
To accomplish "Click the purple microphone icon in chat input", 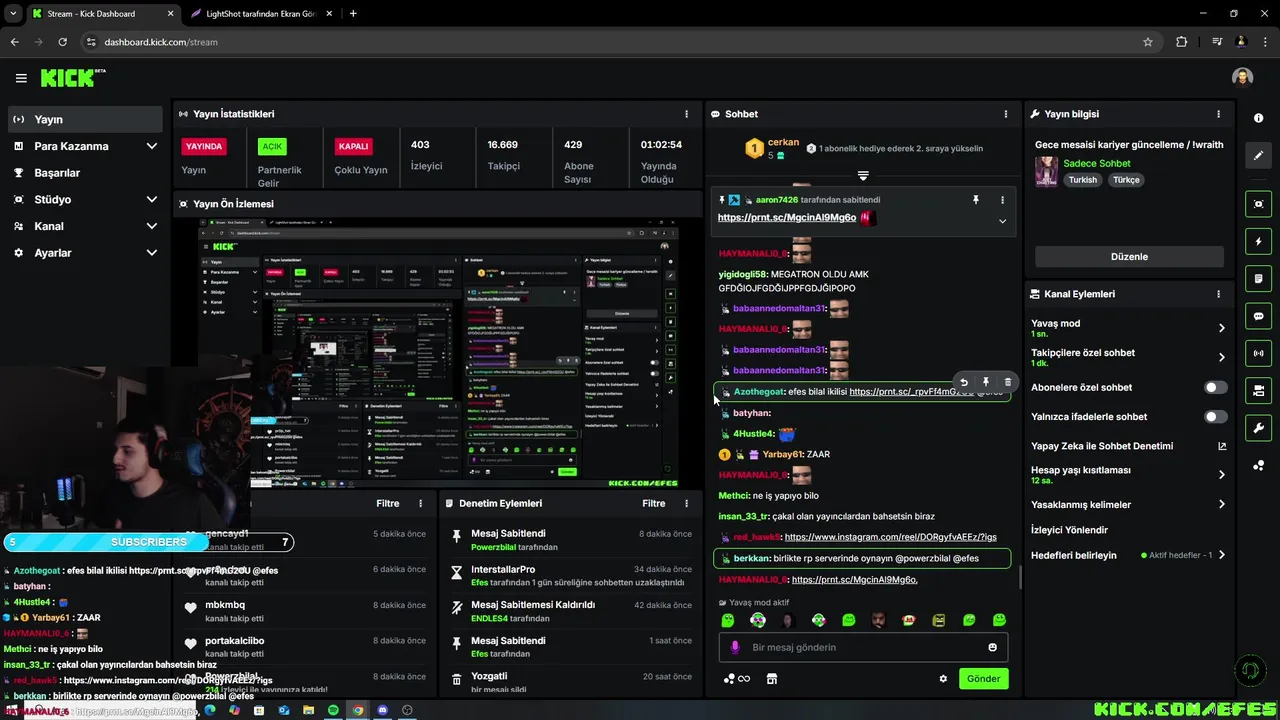I will pyautogui.click(x=735, y=647).
